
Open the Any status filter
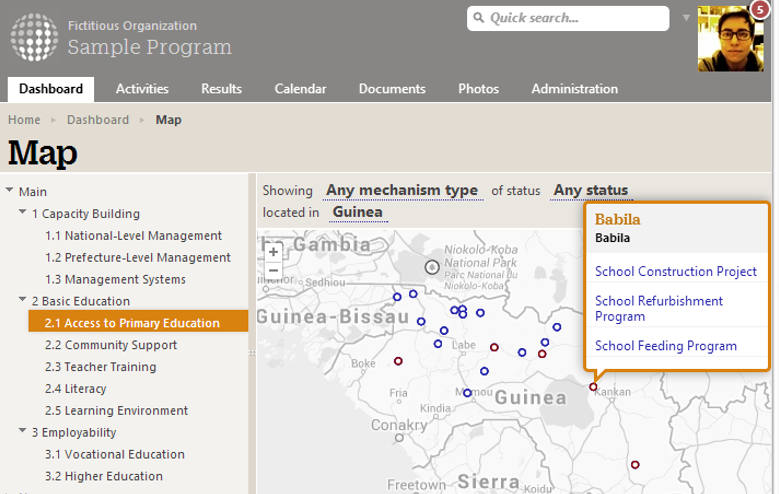click(591, 190)
